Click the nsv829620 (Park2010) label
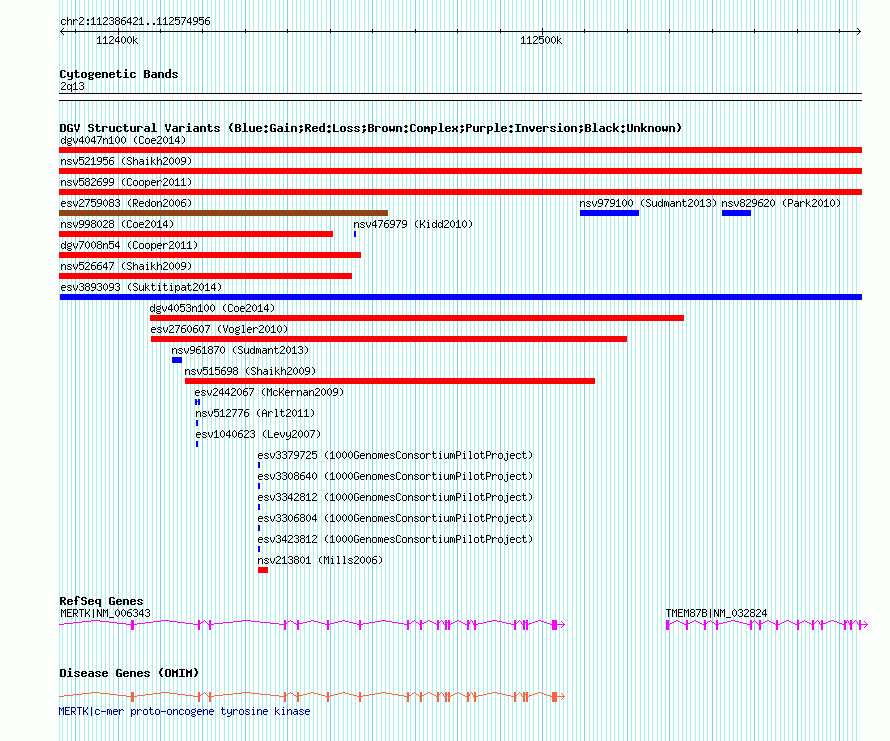 [x=781, y=203]
